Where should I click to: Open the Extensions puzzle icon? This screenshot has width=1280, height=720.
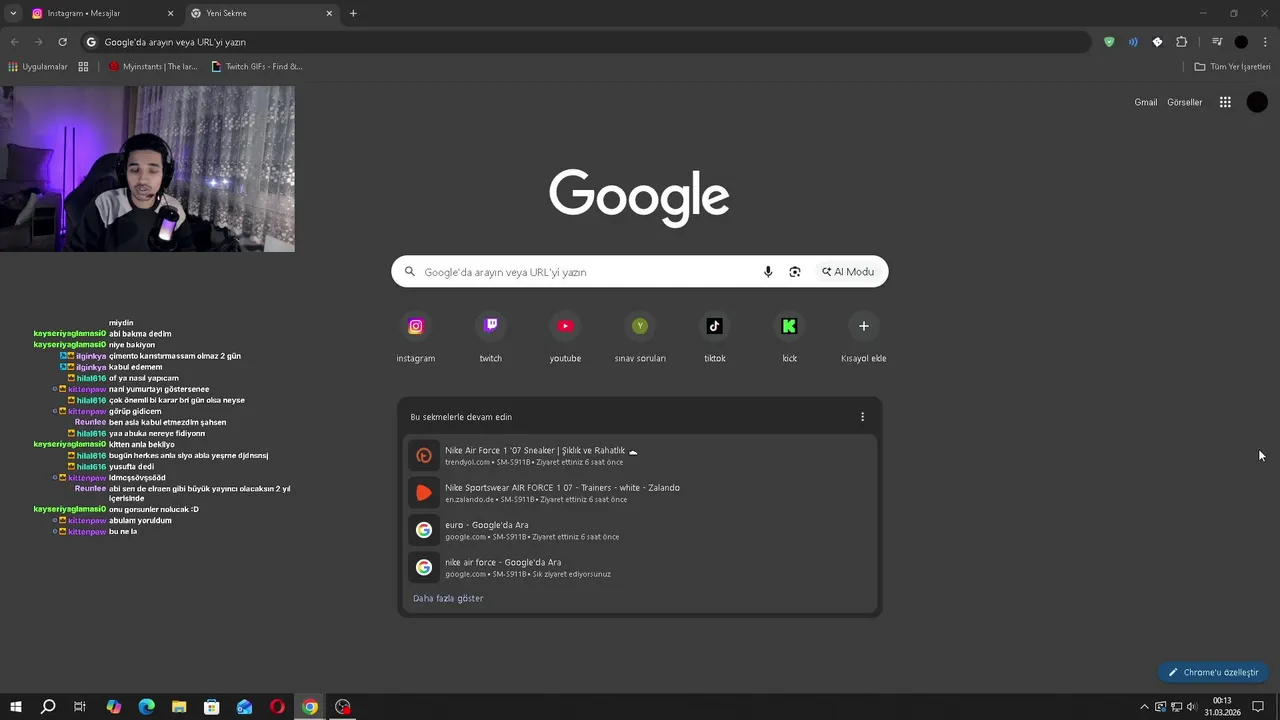click(x=1182, y=42)
